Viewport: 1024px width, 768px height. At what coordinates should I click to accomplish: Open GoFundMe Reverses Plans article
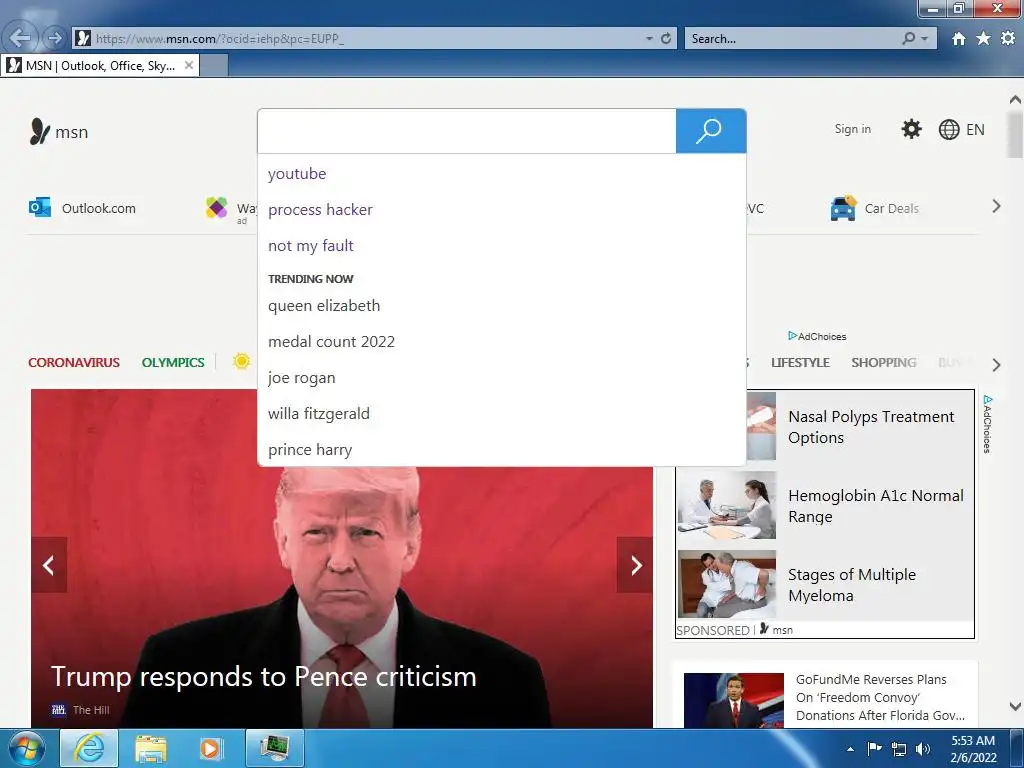880,697
